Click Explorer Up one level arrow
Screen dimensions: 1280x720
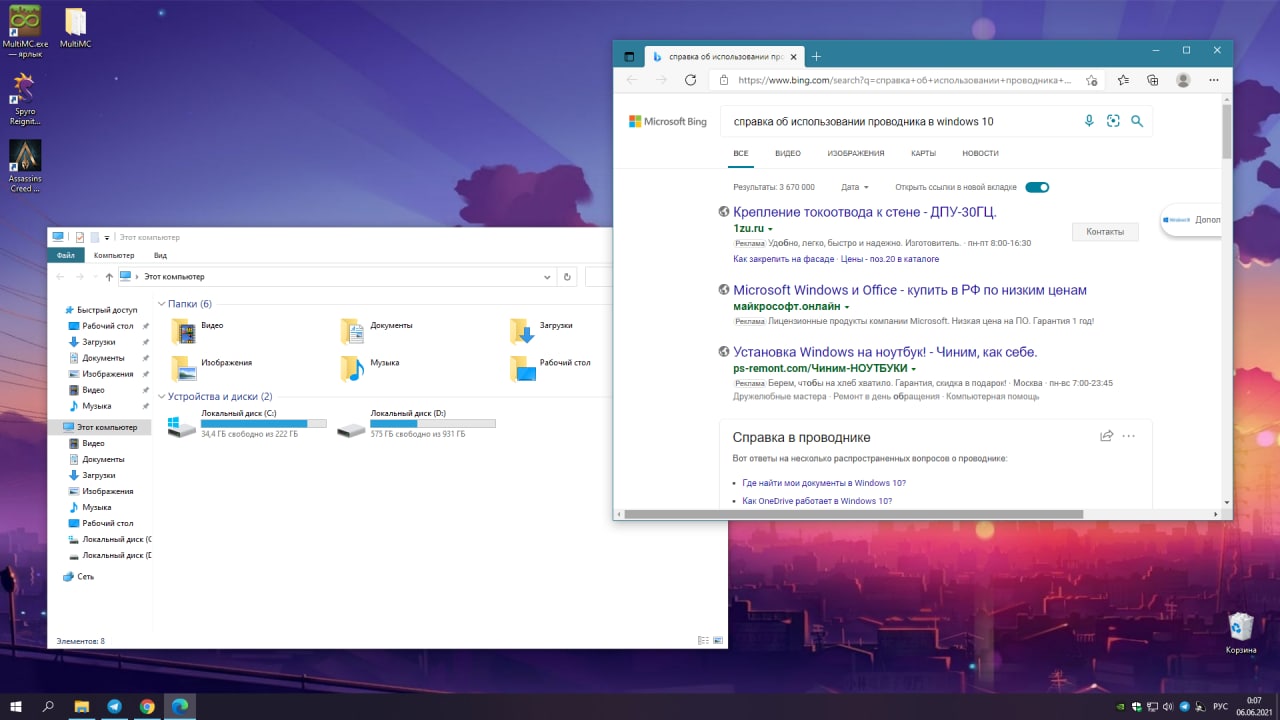pyautogui.click(x=109, y=277)
